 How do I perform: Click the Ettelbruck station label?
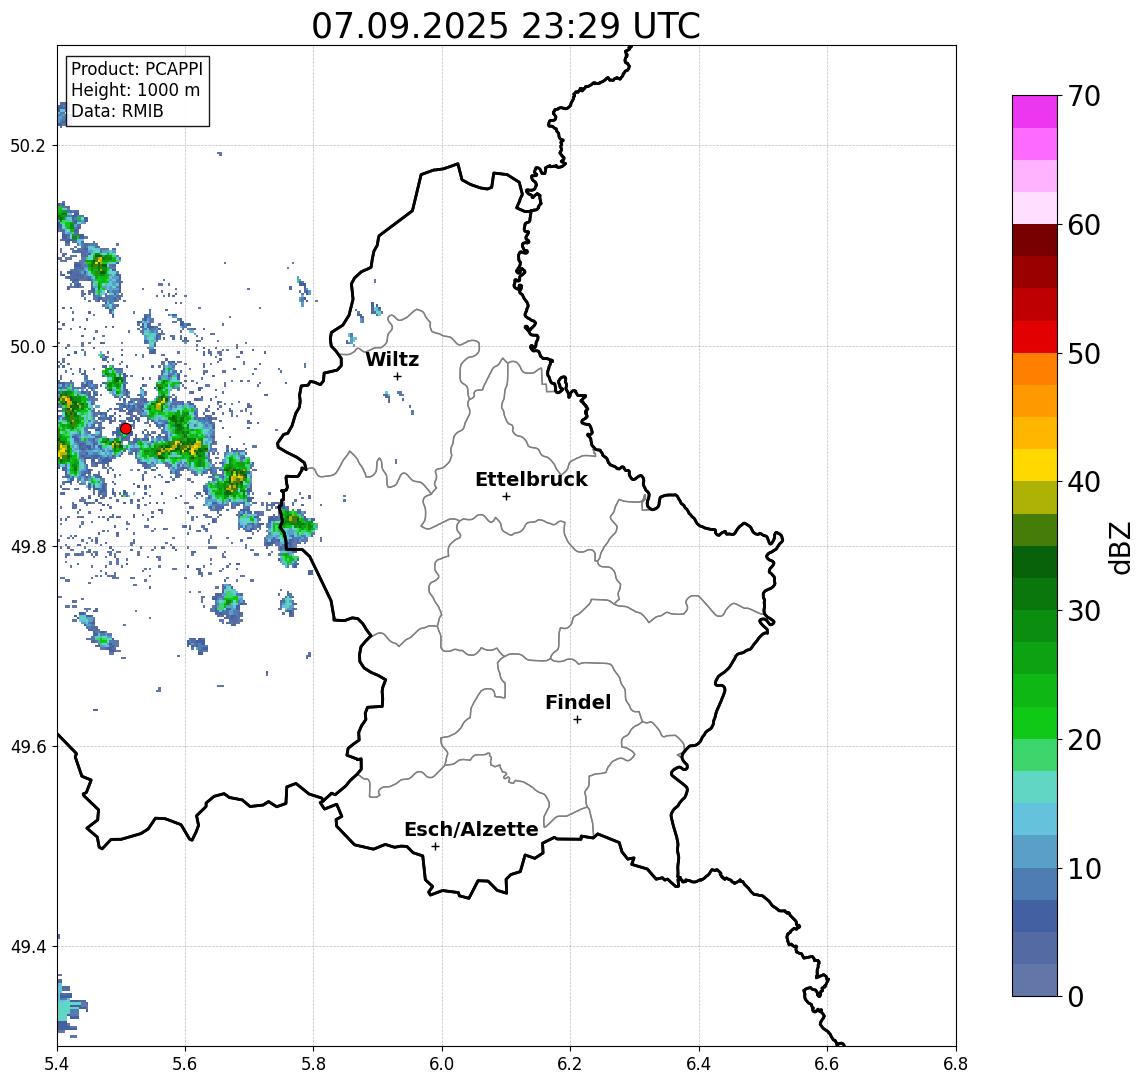click(531, 479)
